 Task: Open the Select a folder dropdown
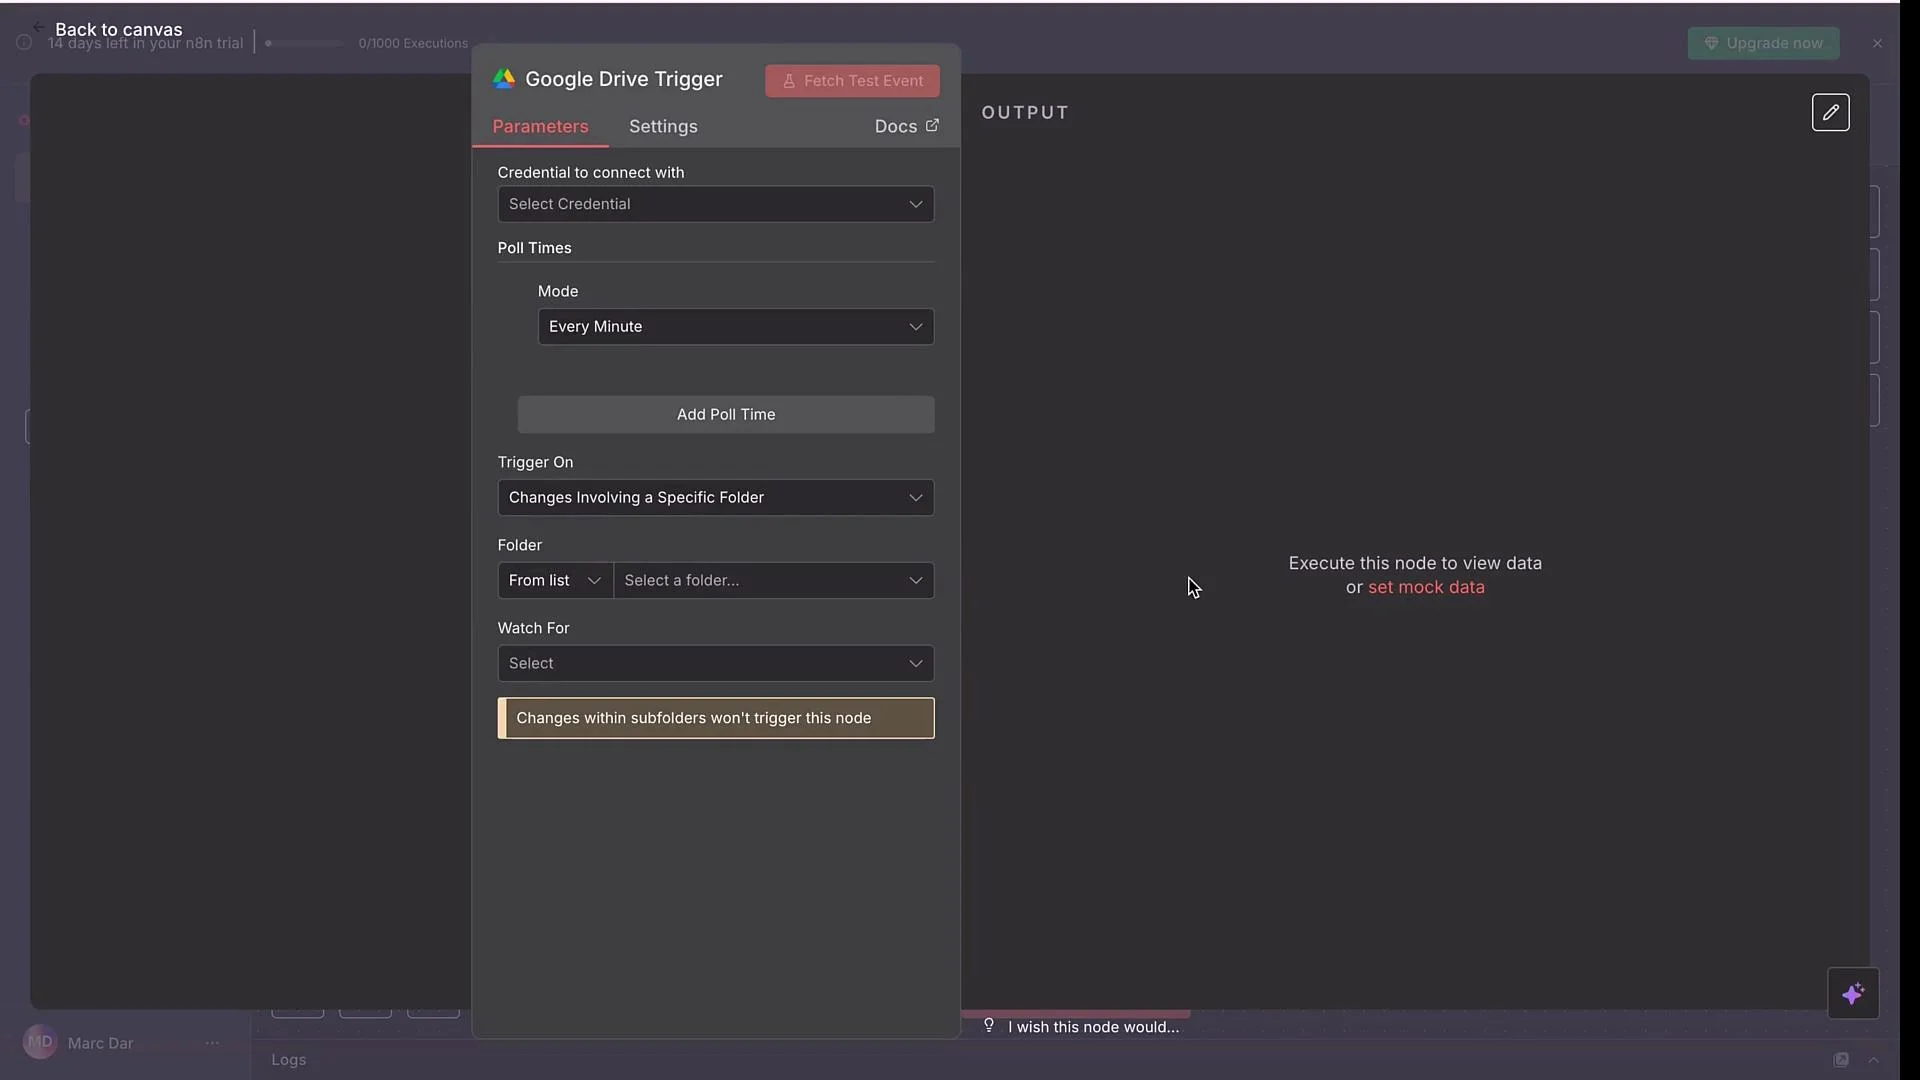tap(774, 581)
